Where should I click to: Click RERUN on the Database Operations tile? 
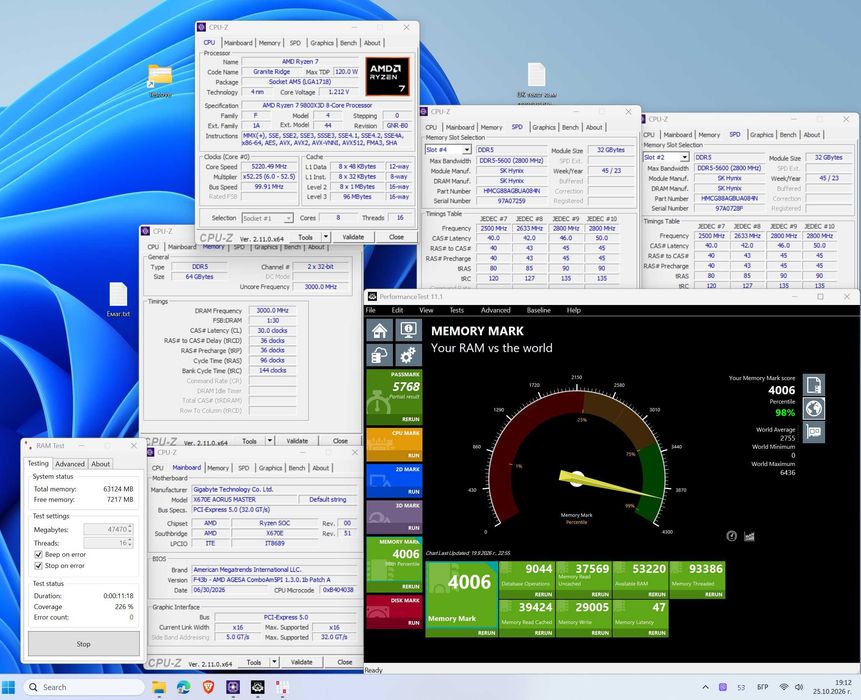coord(543,595)
